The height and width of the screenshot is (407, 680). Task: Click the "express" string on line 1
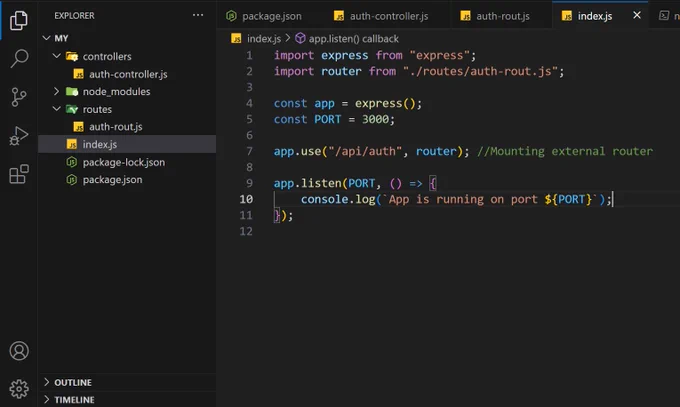pyautogui.click(x=440, y=56)
